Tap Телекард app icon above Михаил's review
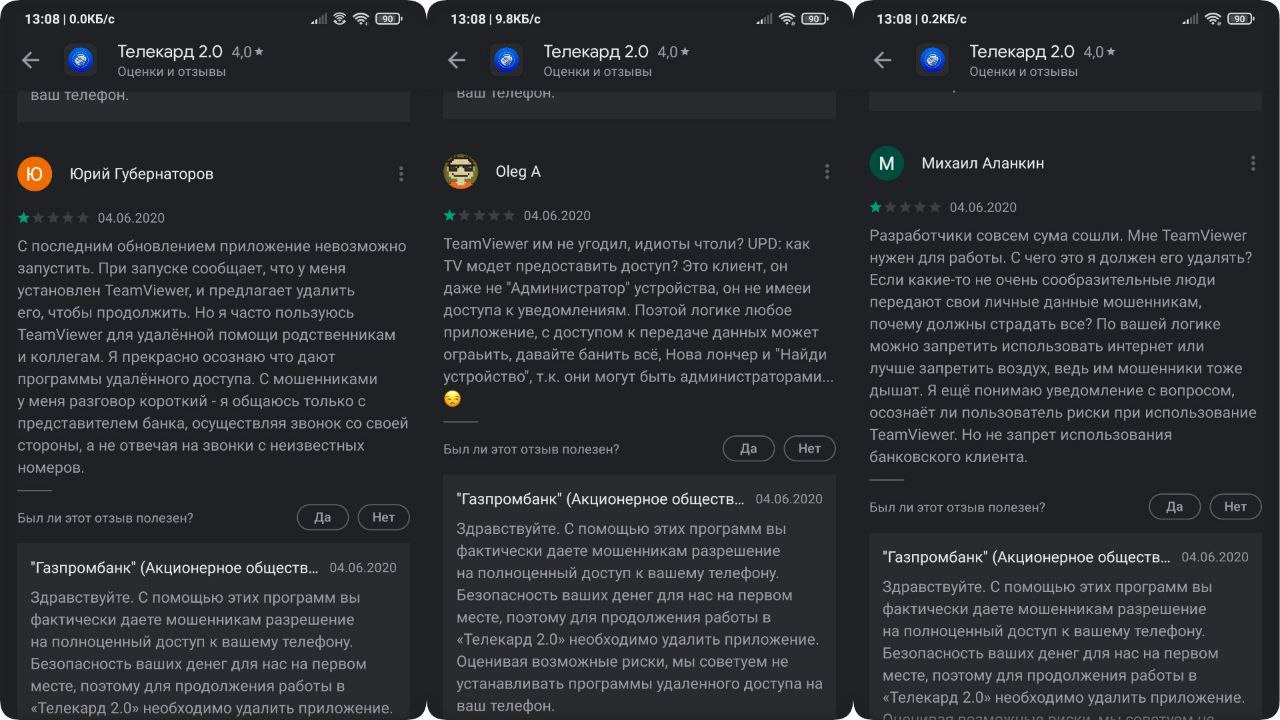 coord(933,60)
